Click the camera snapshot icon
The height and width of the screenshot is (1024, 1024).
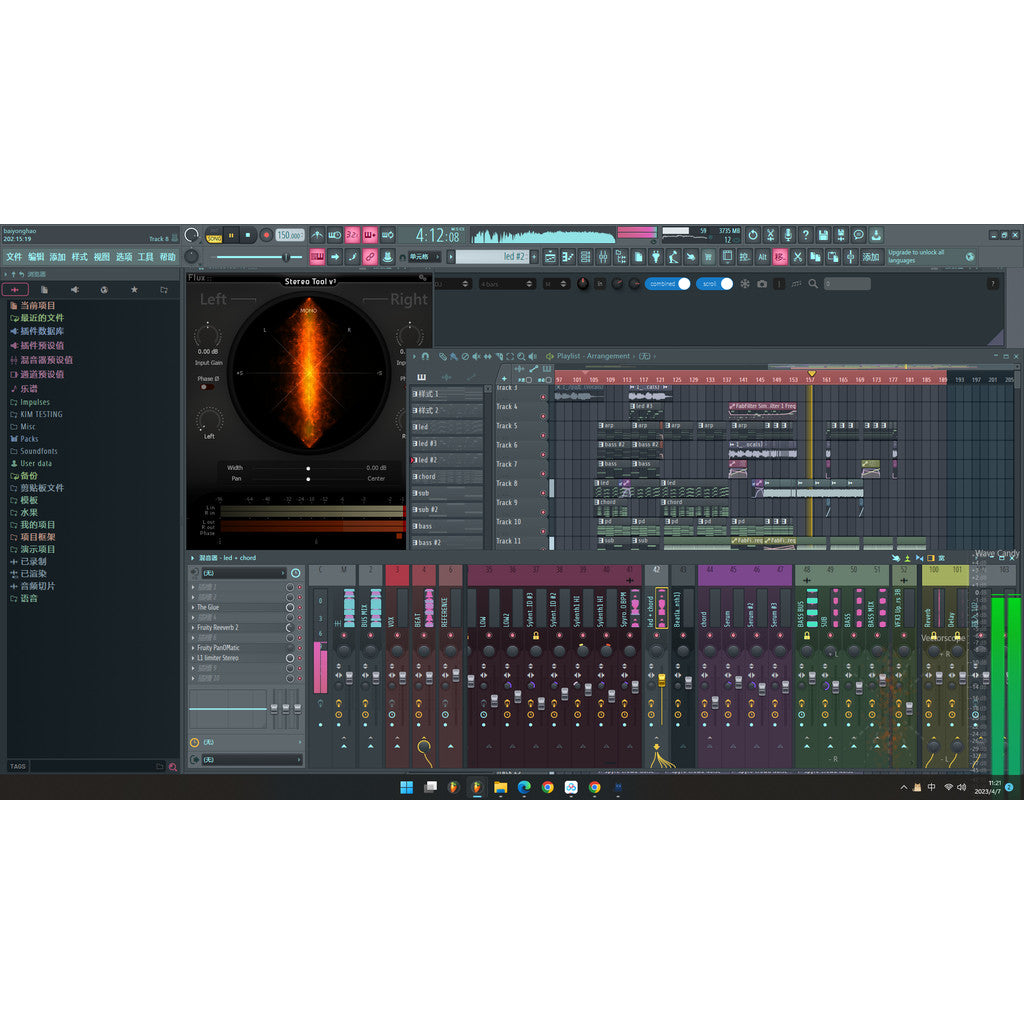(762, 283)
